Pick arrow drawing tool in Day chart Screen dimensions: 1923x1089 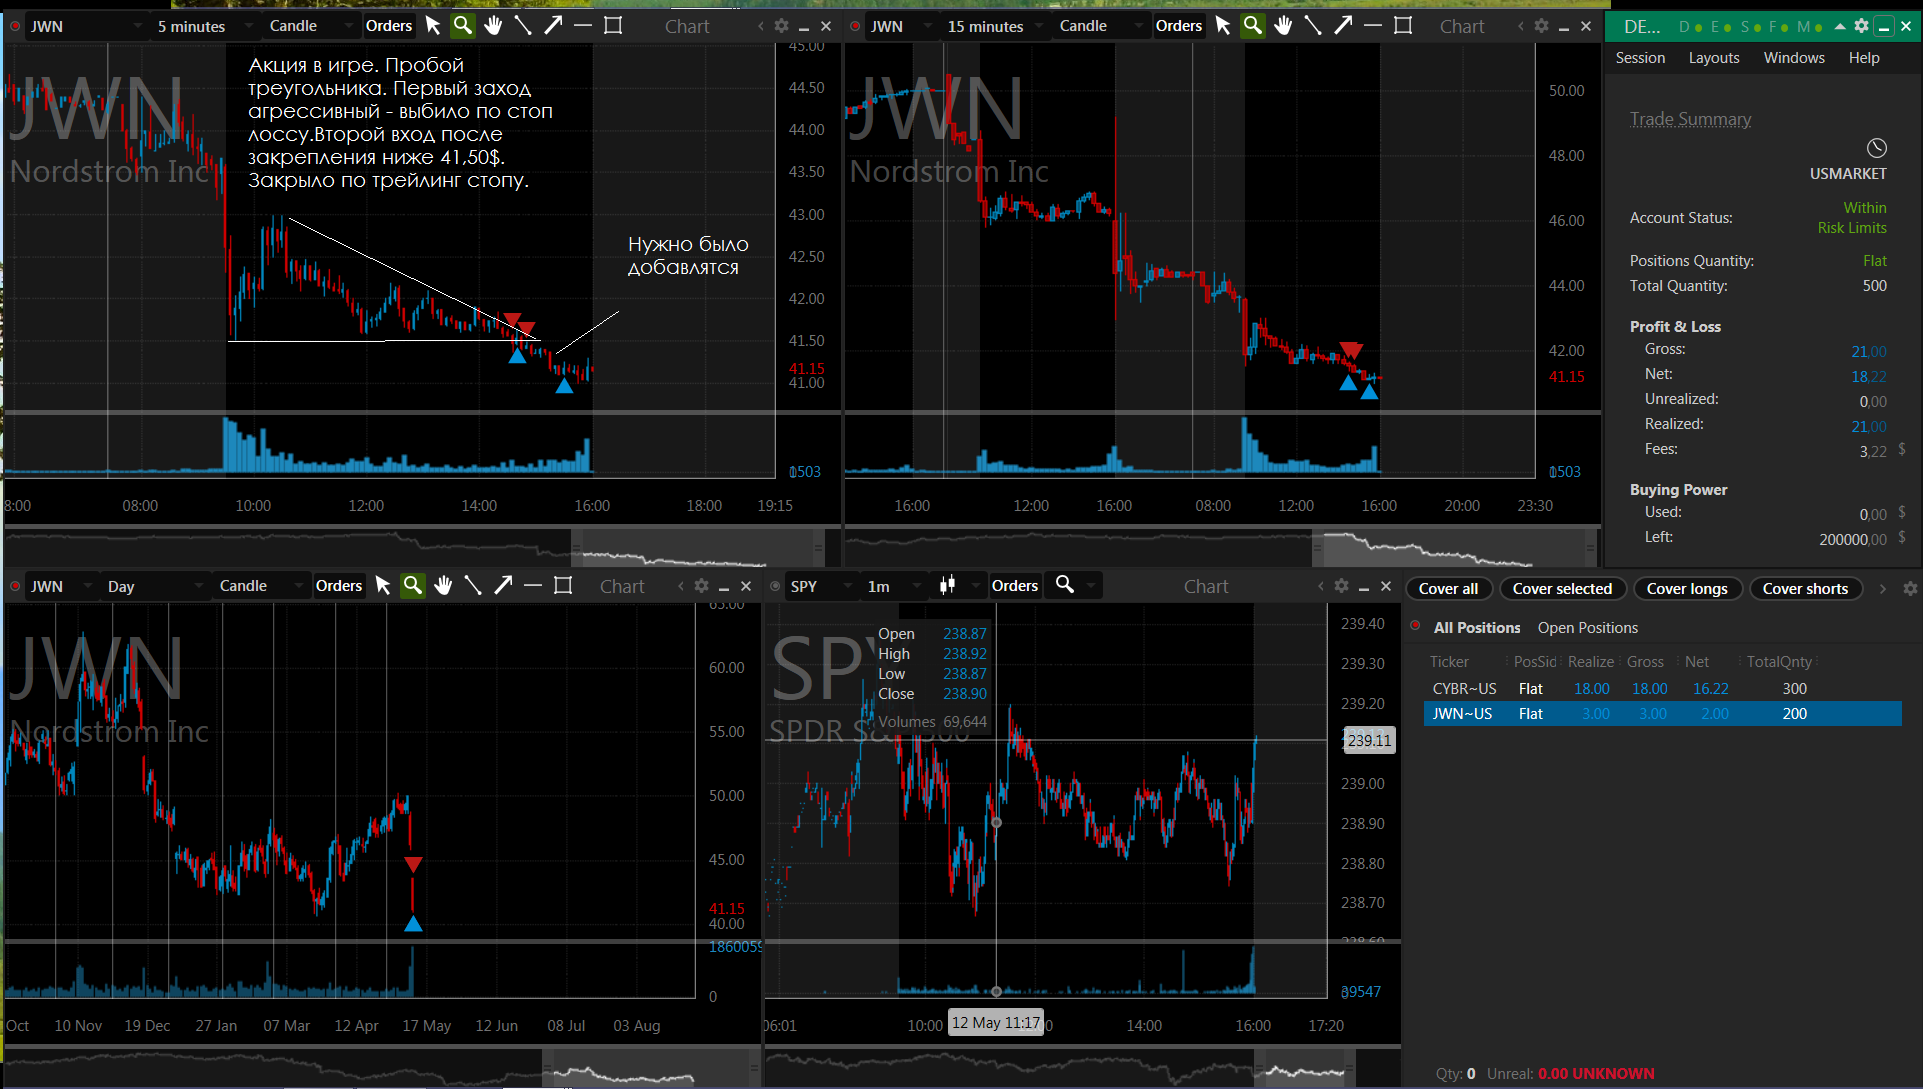click(503, 586)
